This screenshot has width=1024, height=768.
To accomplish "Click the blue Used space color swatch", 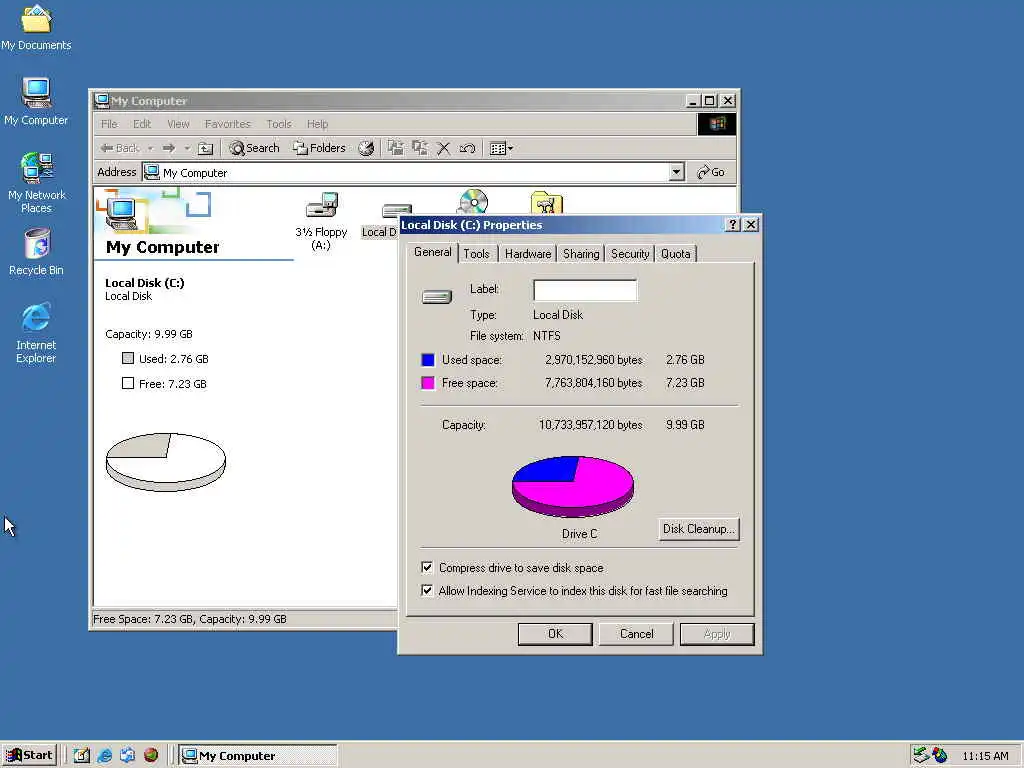I will pyautogui.click(x=428, y=360).
